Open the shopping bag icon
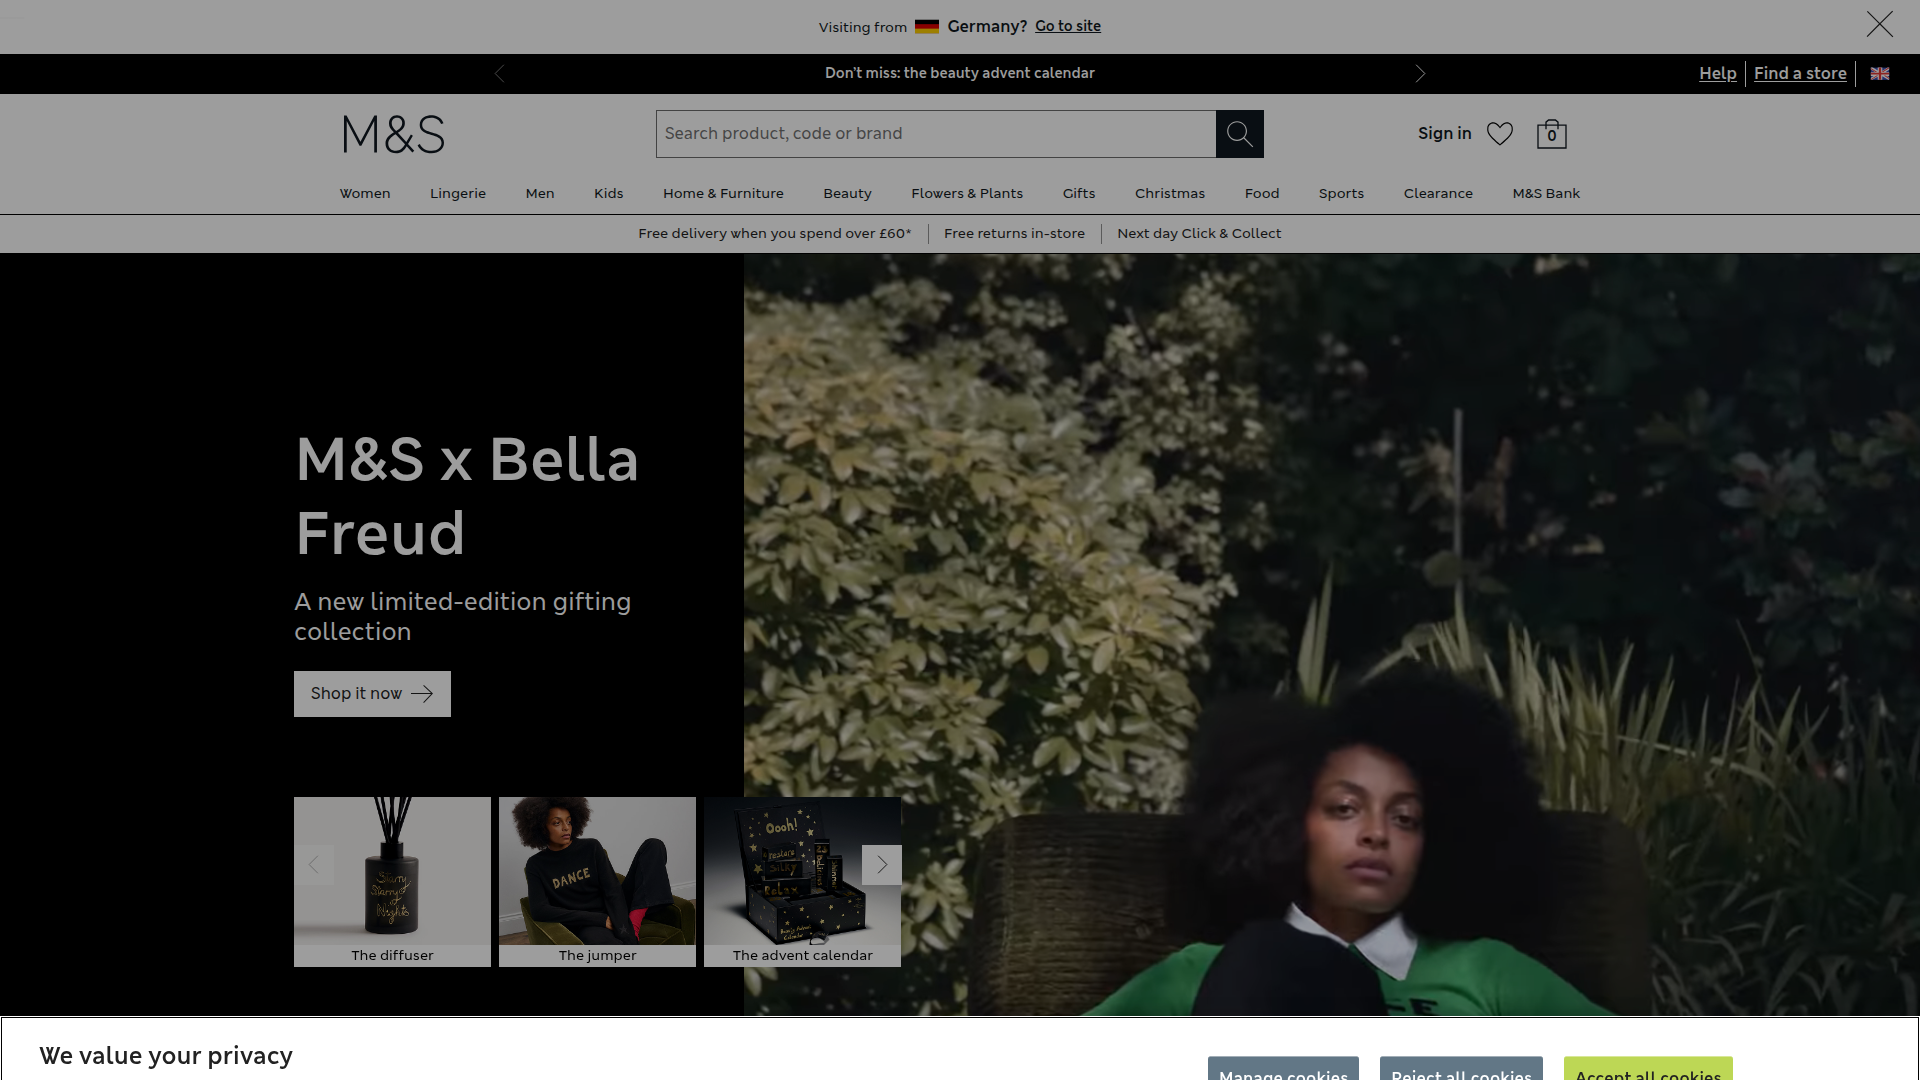 (1551, 134)
